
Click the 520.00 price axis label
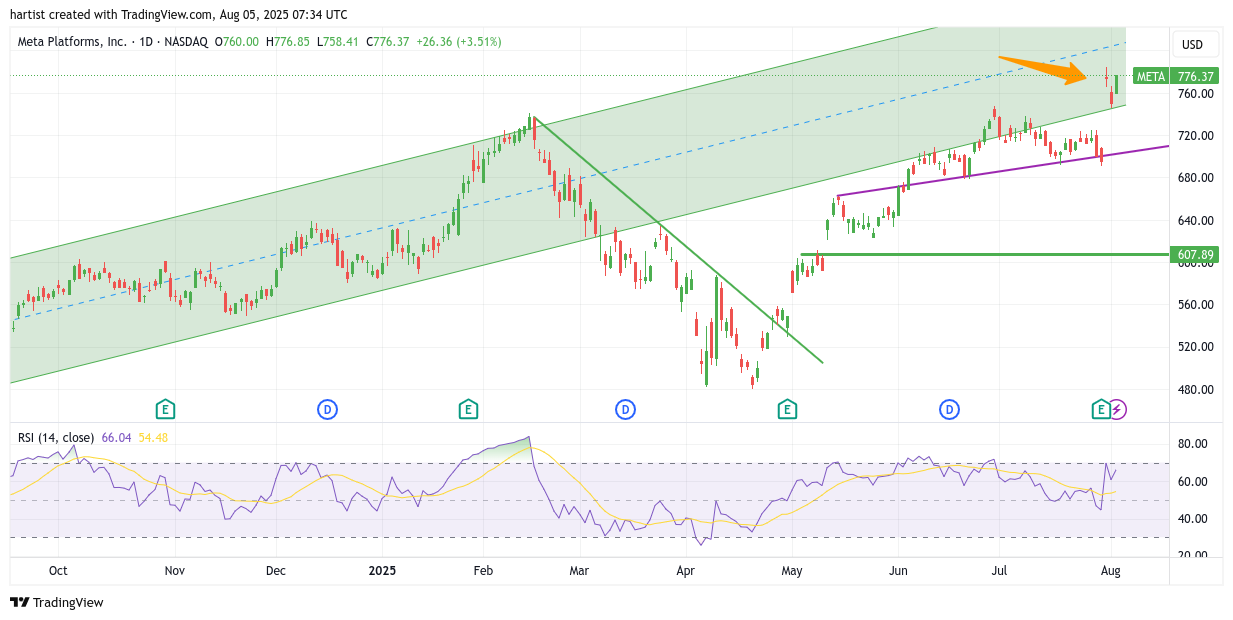pyautogui.click(x=1195, y=347)
